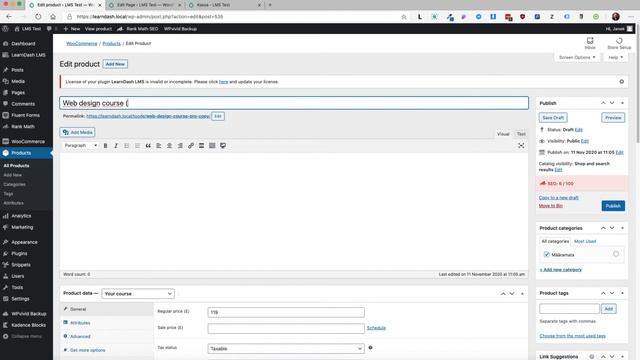Click Save Draft
This screenshot has height=360, width=640.
pos(553,118)
